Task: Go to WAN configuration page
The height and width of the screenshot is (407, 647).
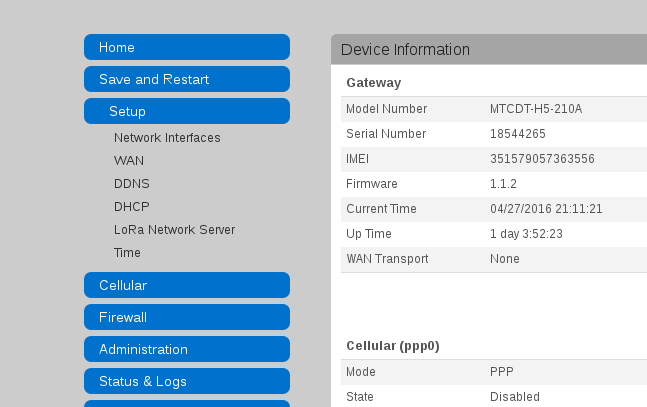Action: pos(129,161)
